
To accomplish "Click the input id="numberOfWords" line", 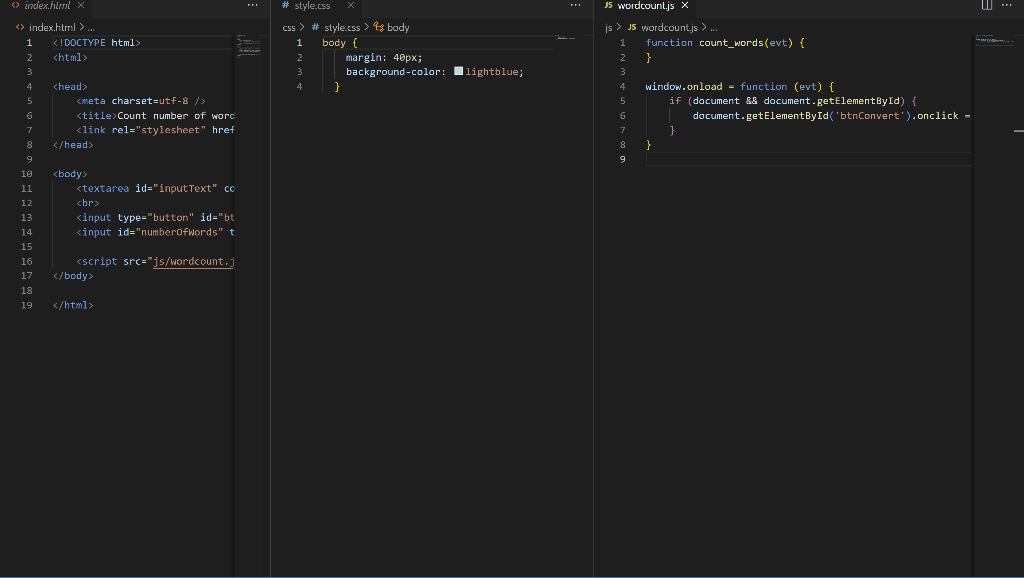I will (155, 232).
